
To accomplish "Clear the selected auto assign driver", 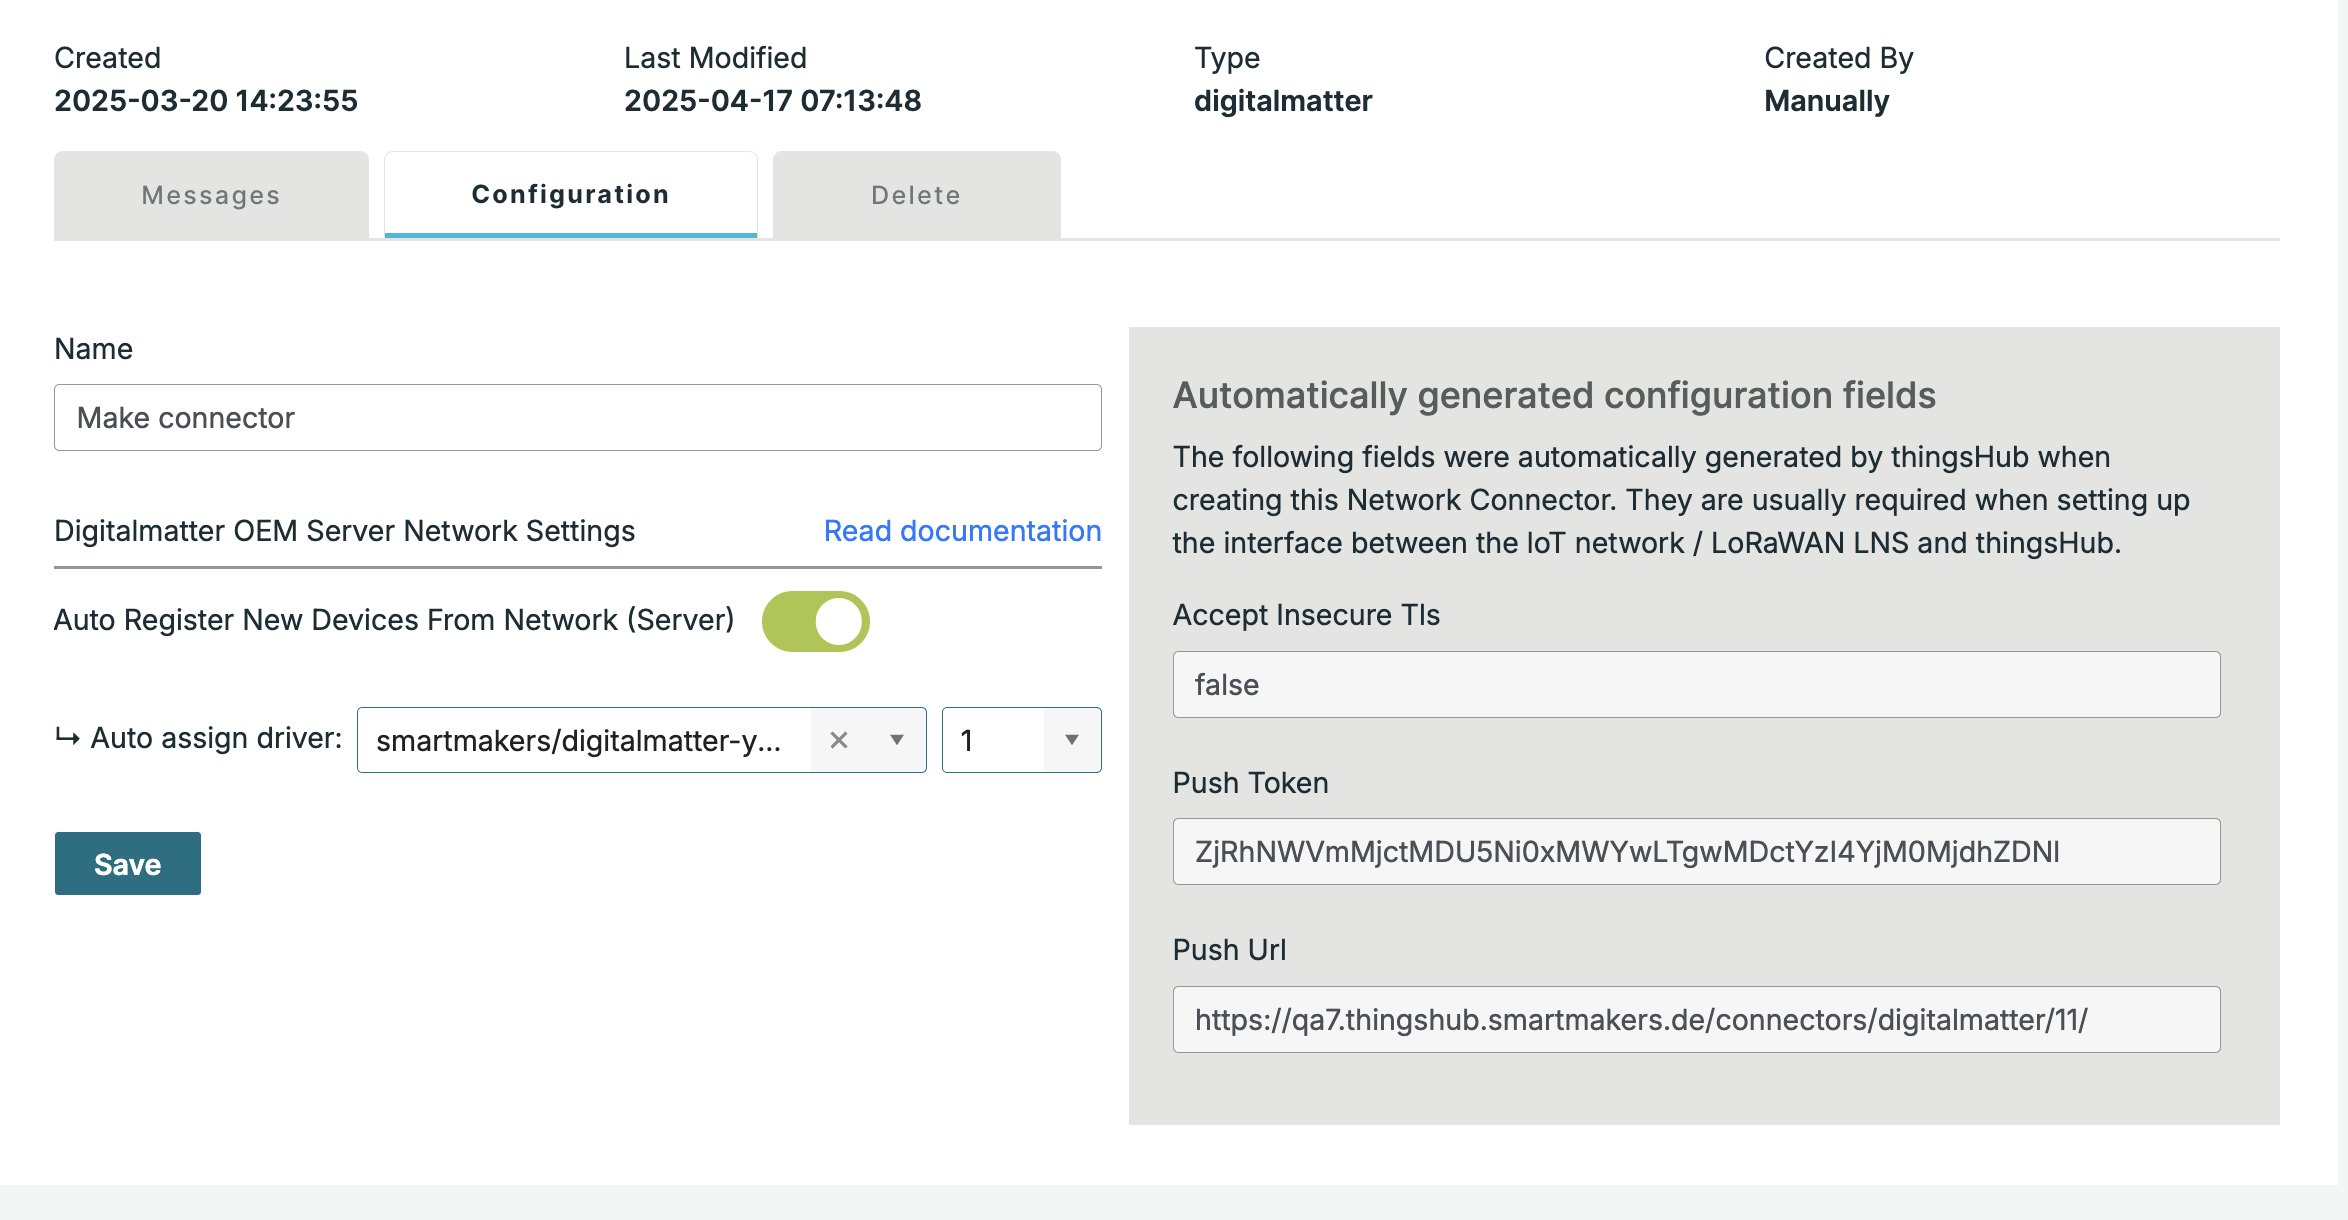I will [838, 740].
